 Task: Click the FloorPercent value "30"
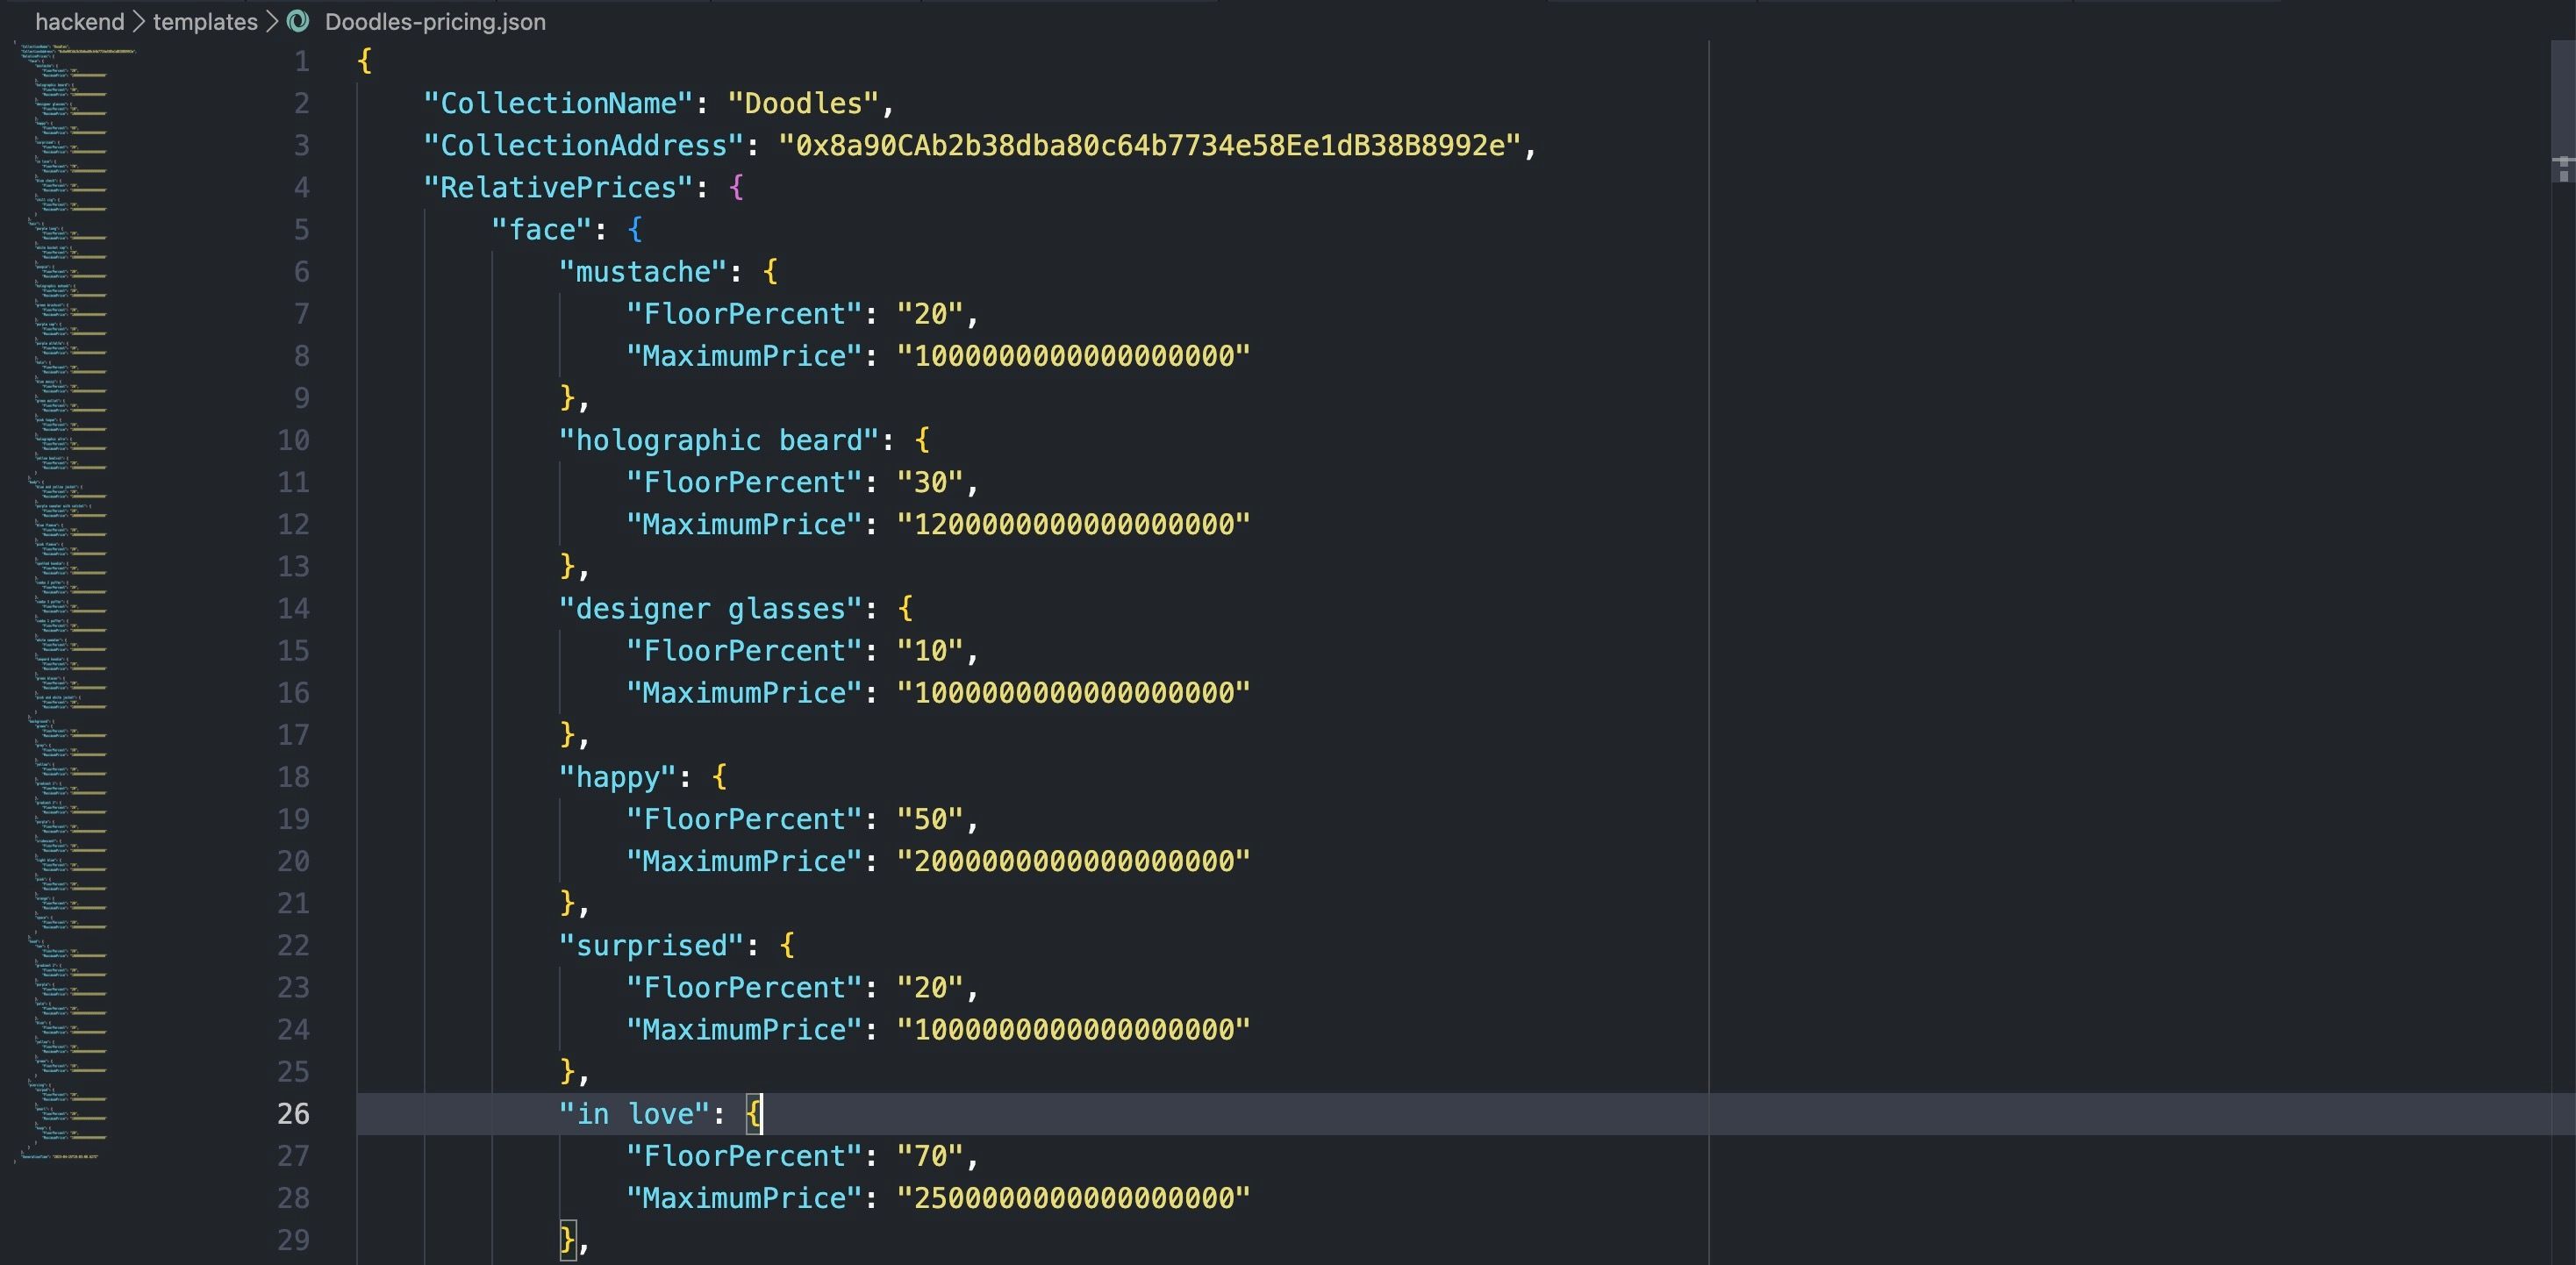(931, 483)
